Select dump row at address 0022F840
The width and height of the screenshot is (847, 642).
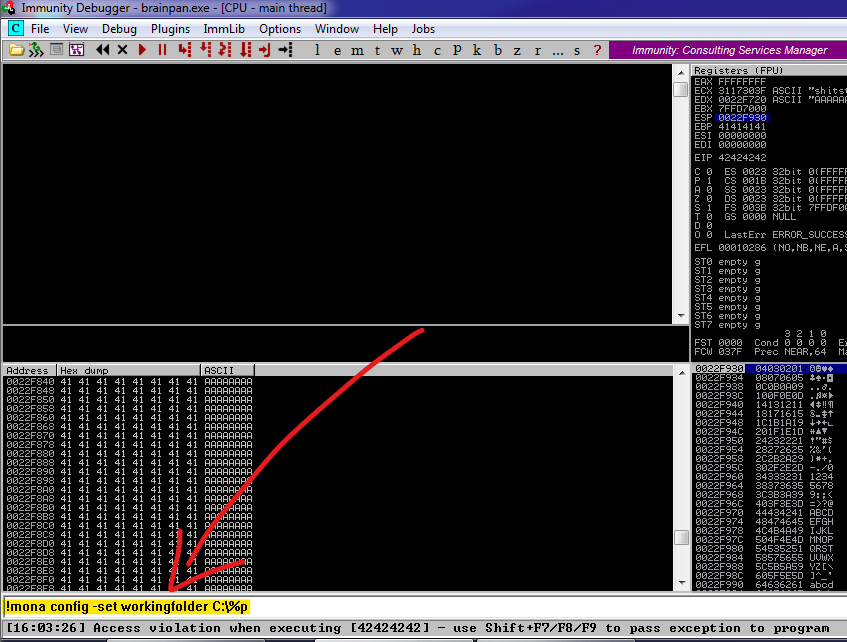pos(129,382)
